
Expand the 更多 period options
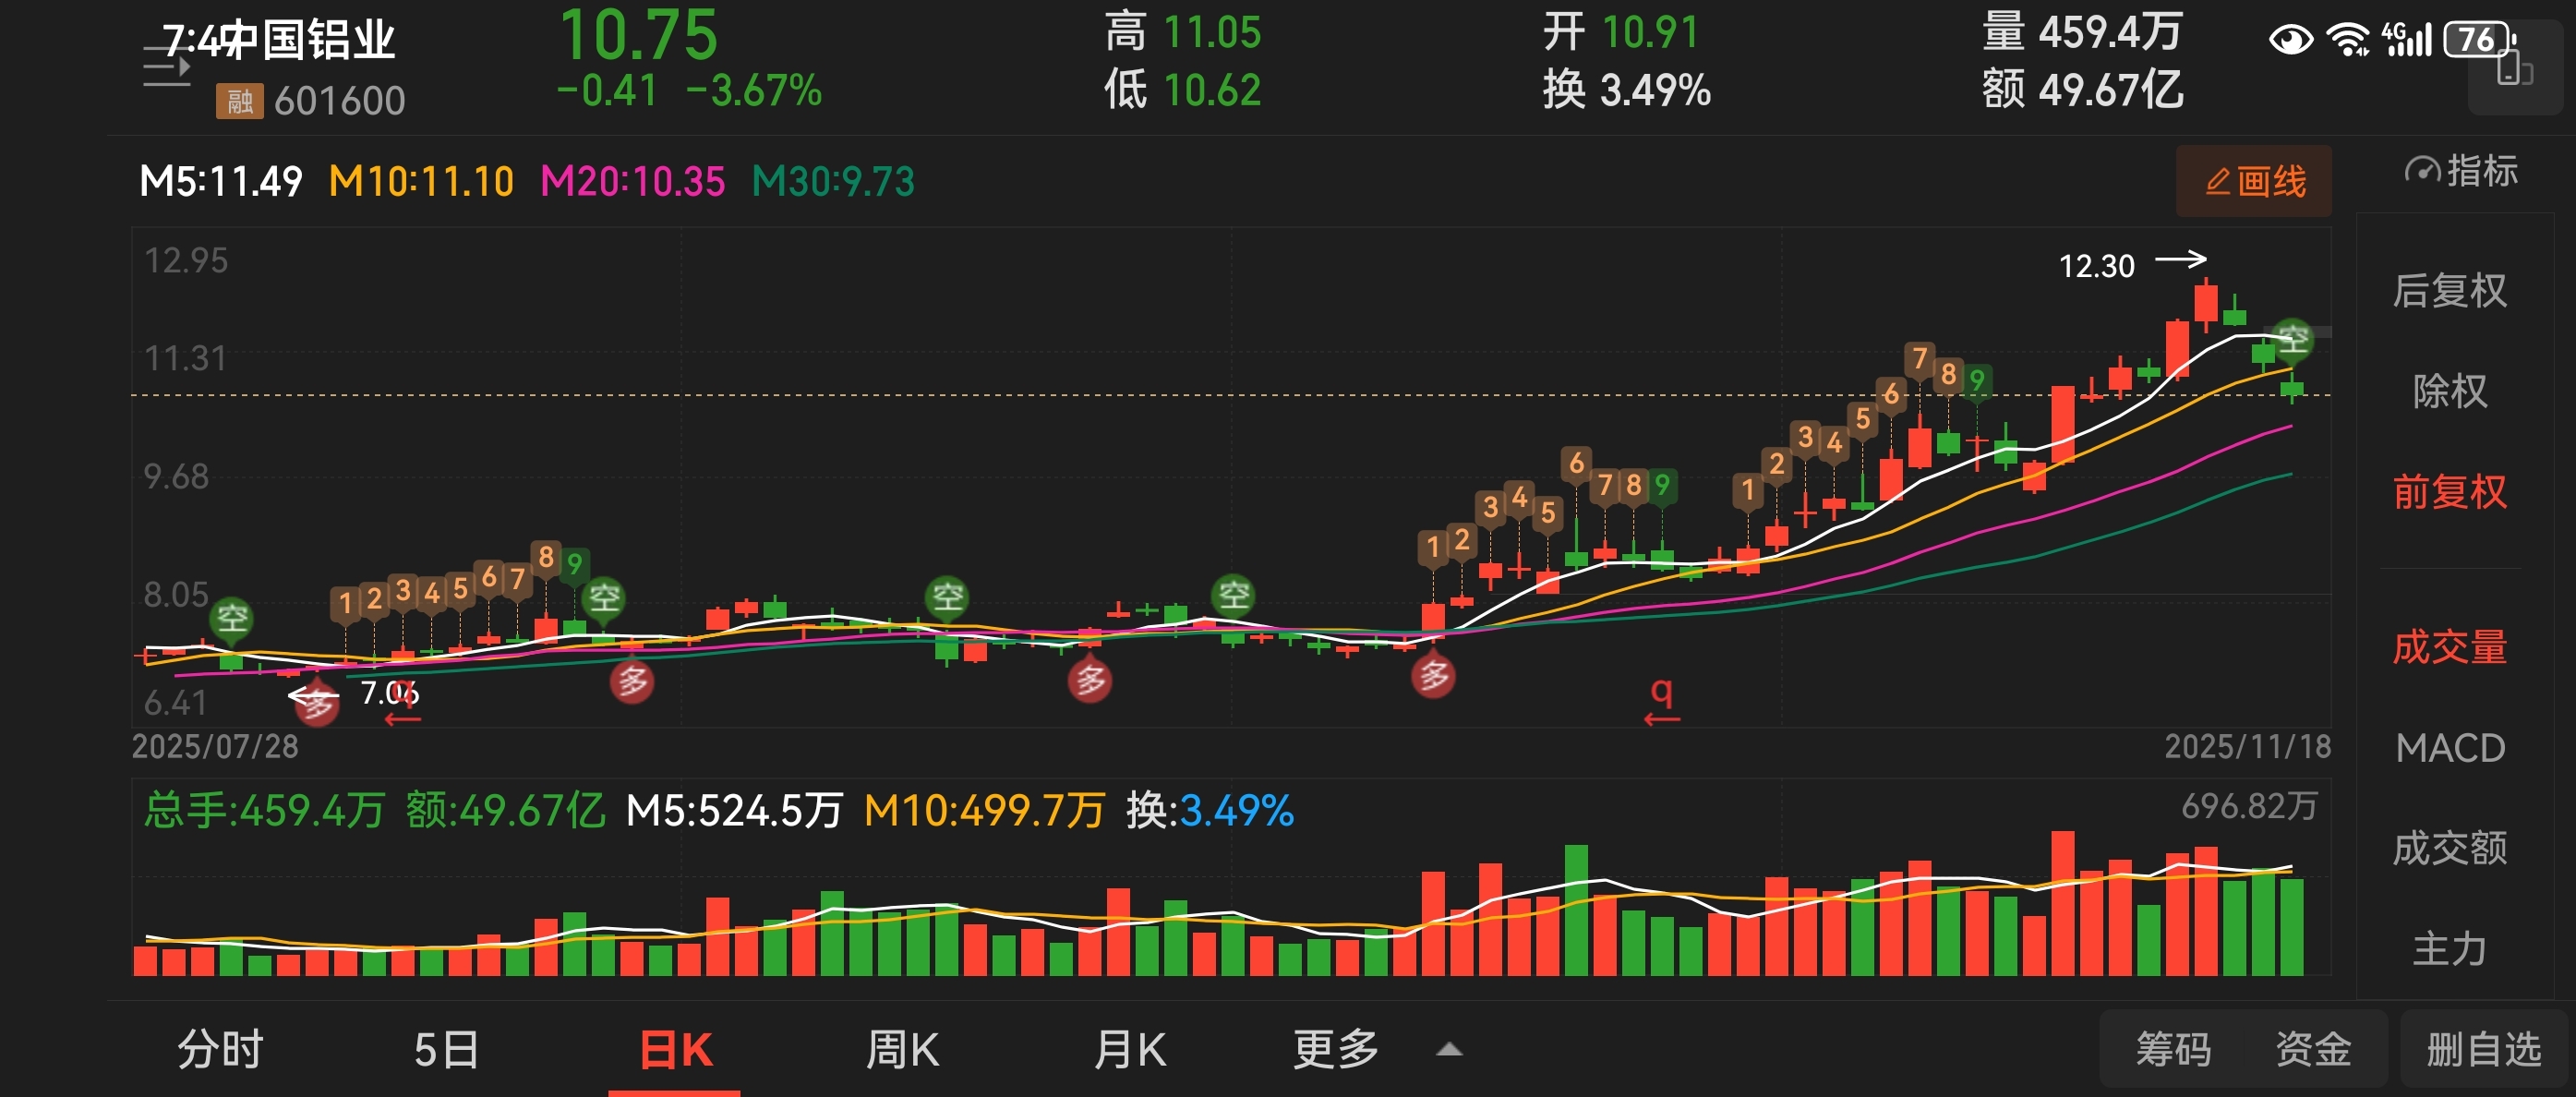click(1335, 1050)
